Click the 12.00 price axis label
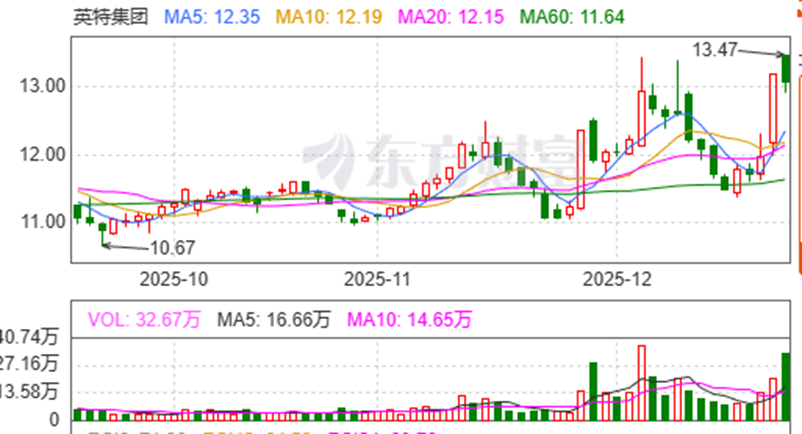Viewport: 802px width, 434px height. pos(43,154)
